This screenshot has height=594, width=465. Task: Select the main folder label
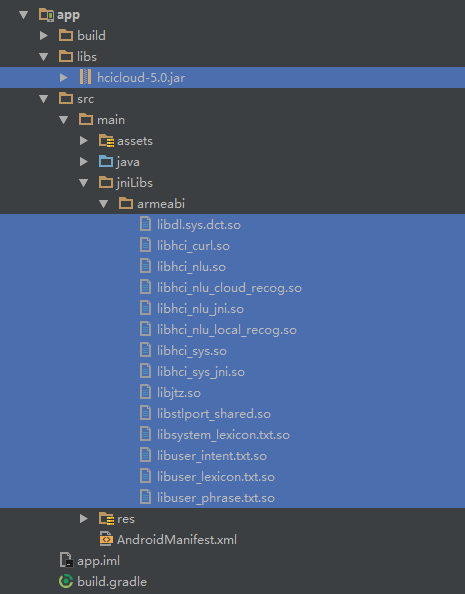[x=111, y=120]
